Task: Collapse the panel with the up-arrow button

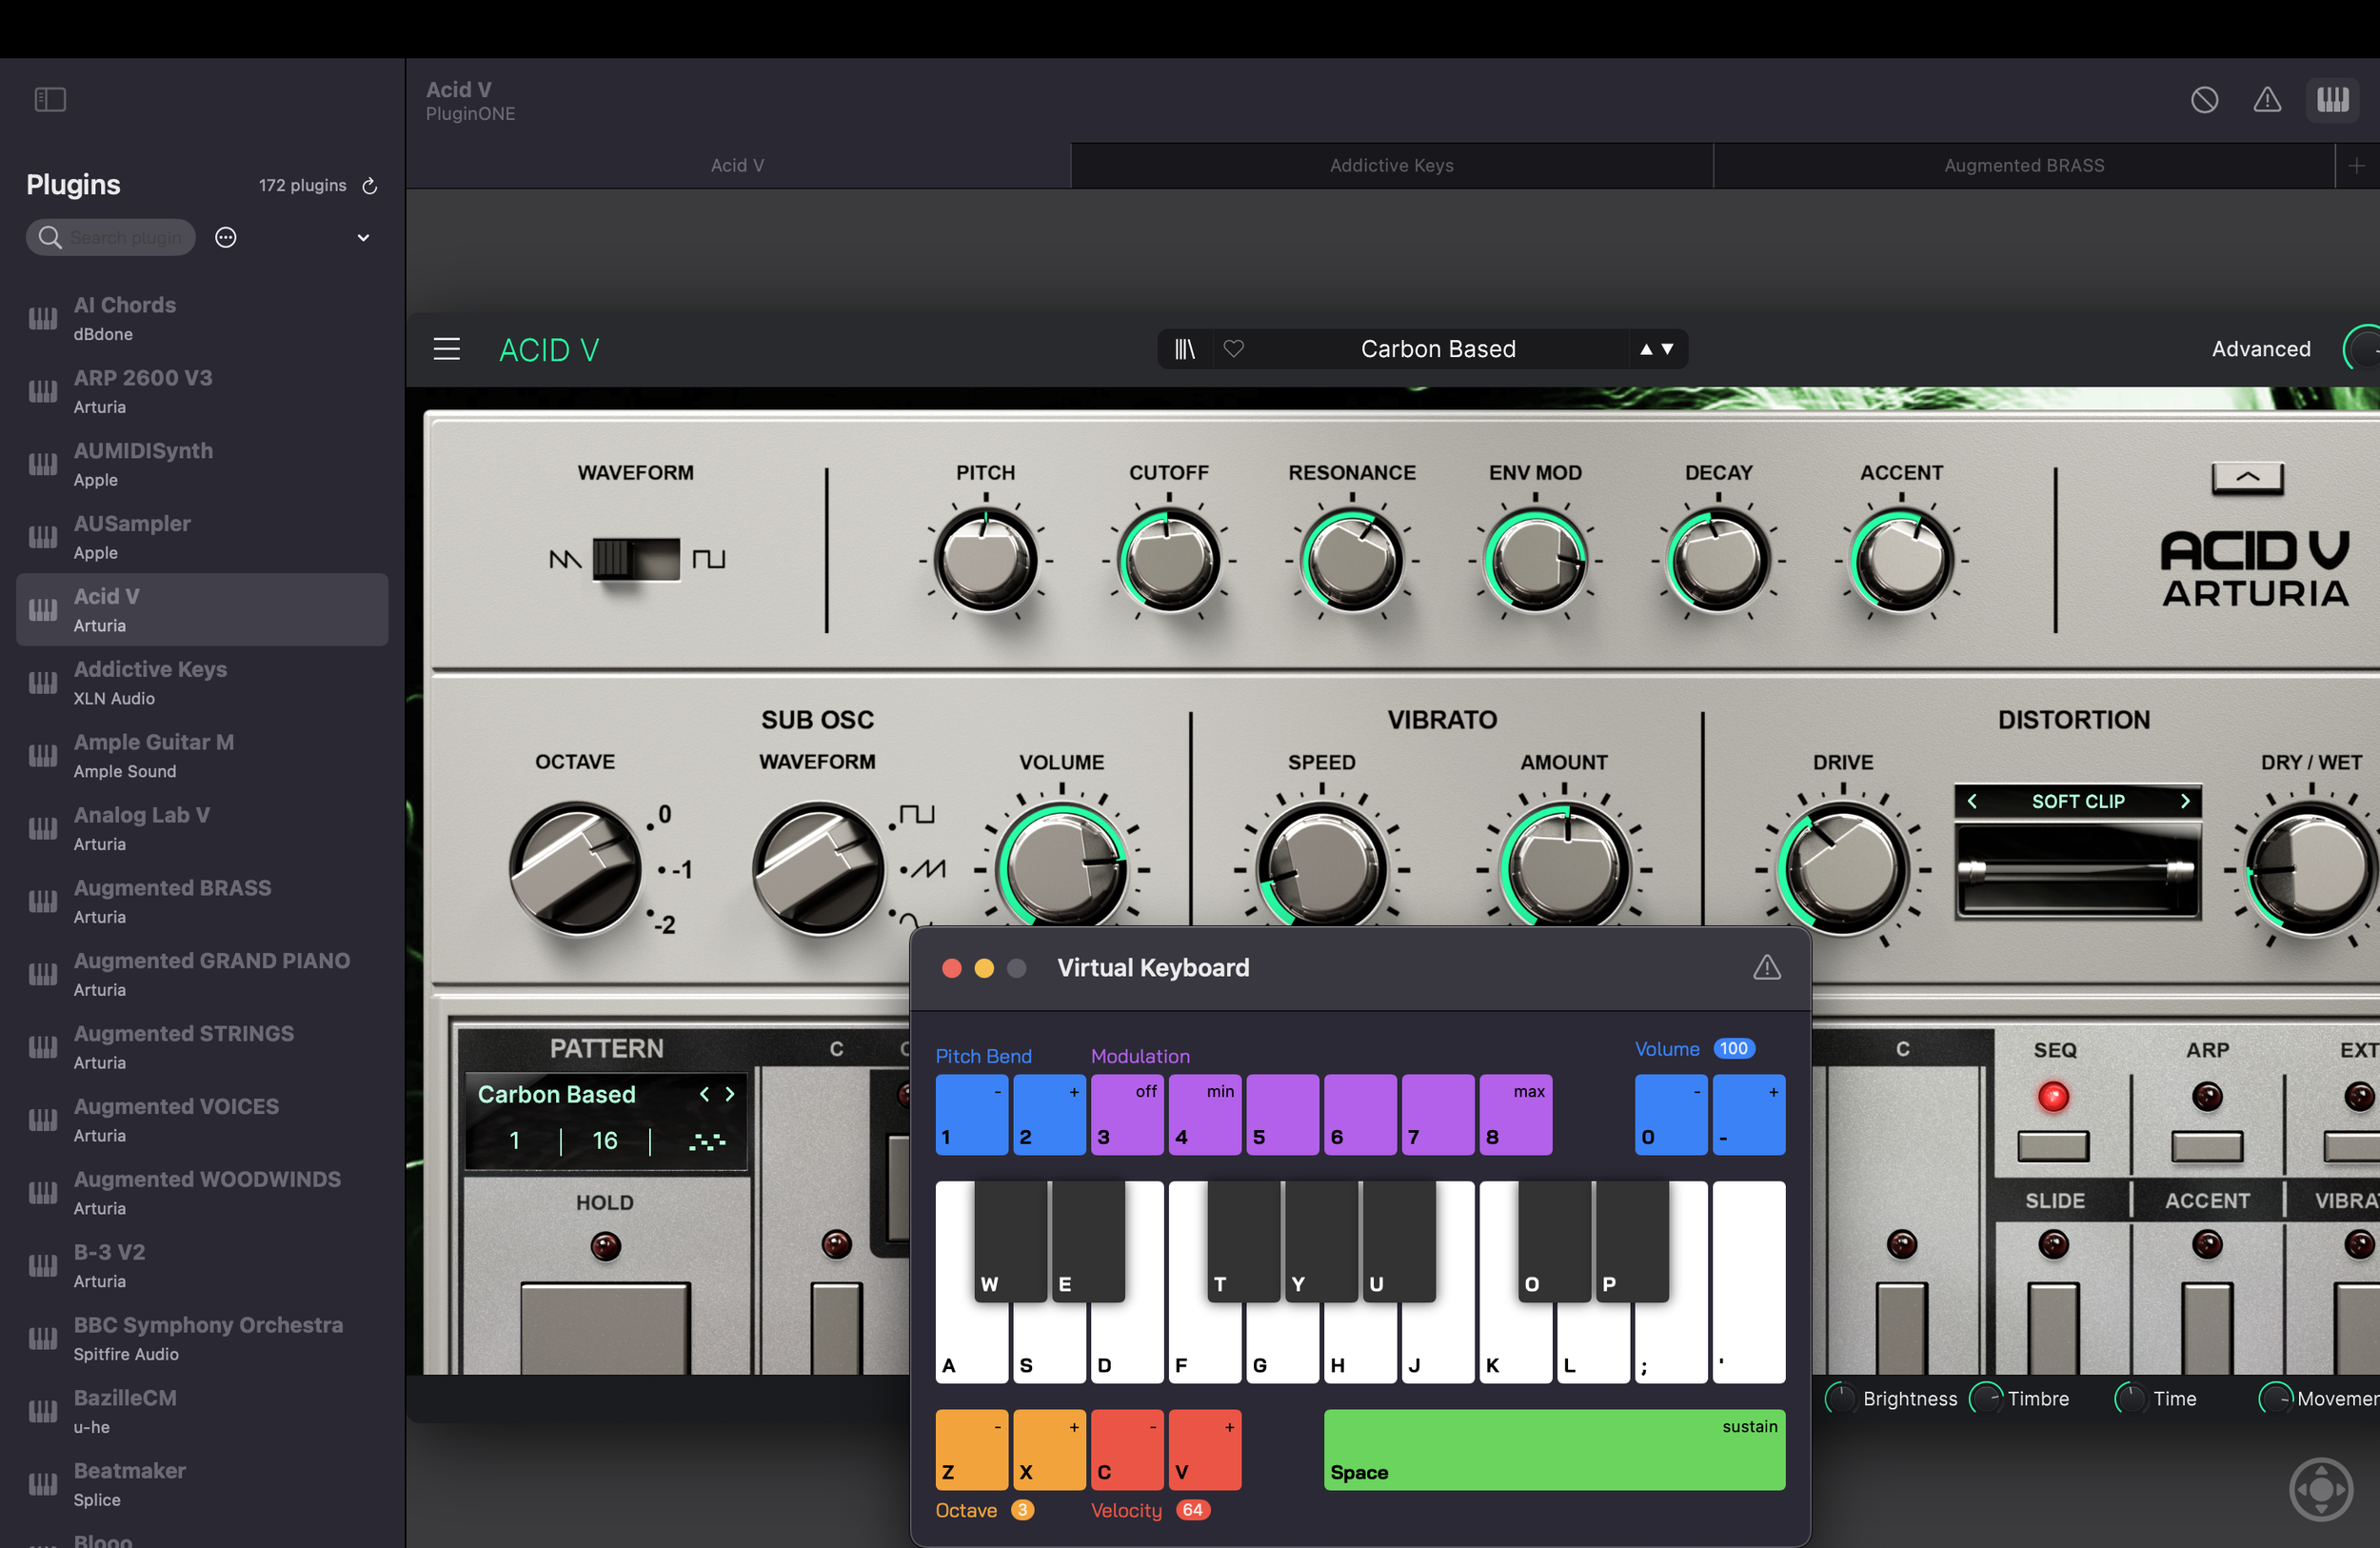Action: click(x=2247, y=477)
